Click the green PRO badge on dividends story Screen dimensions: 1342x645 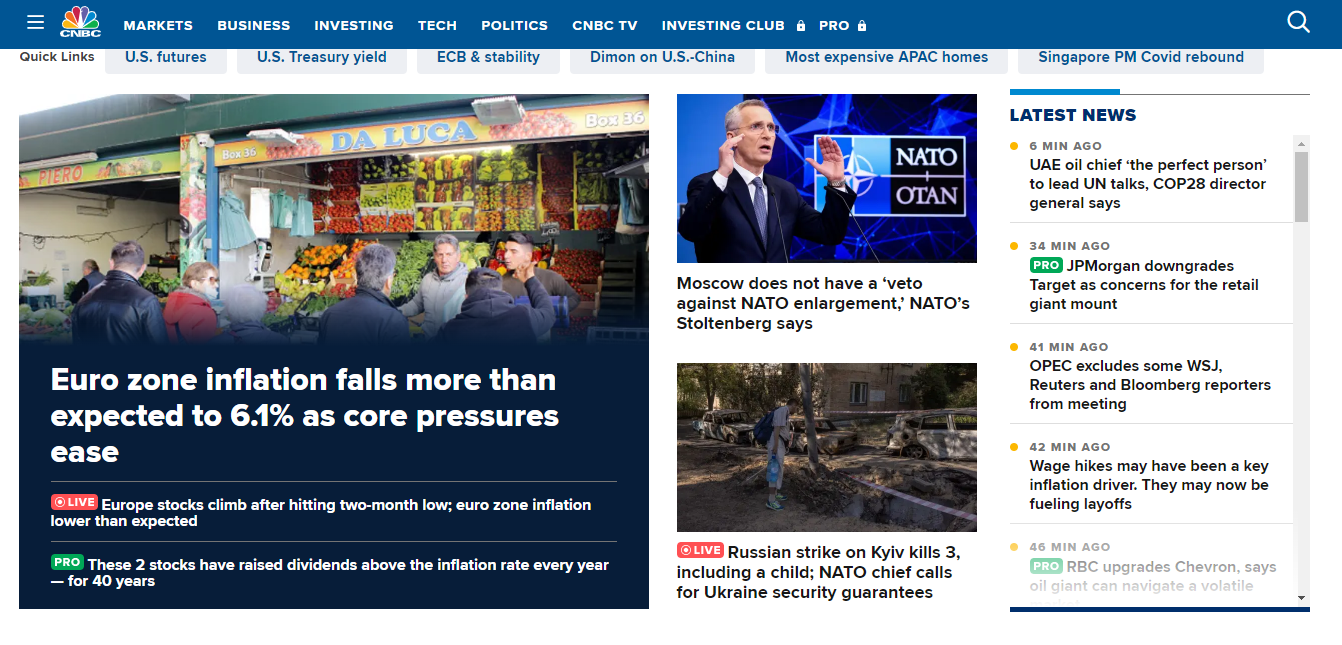click(x=67, y=563)
